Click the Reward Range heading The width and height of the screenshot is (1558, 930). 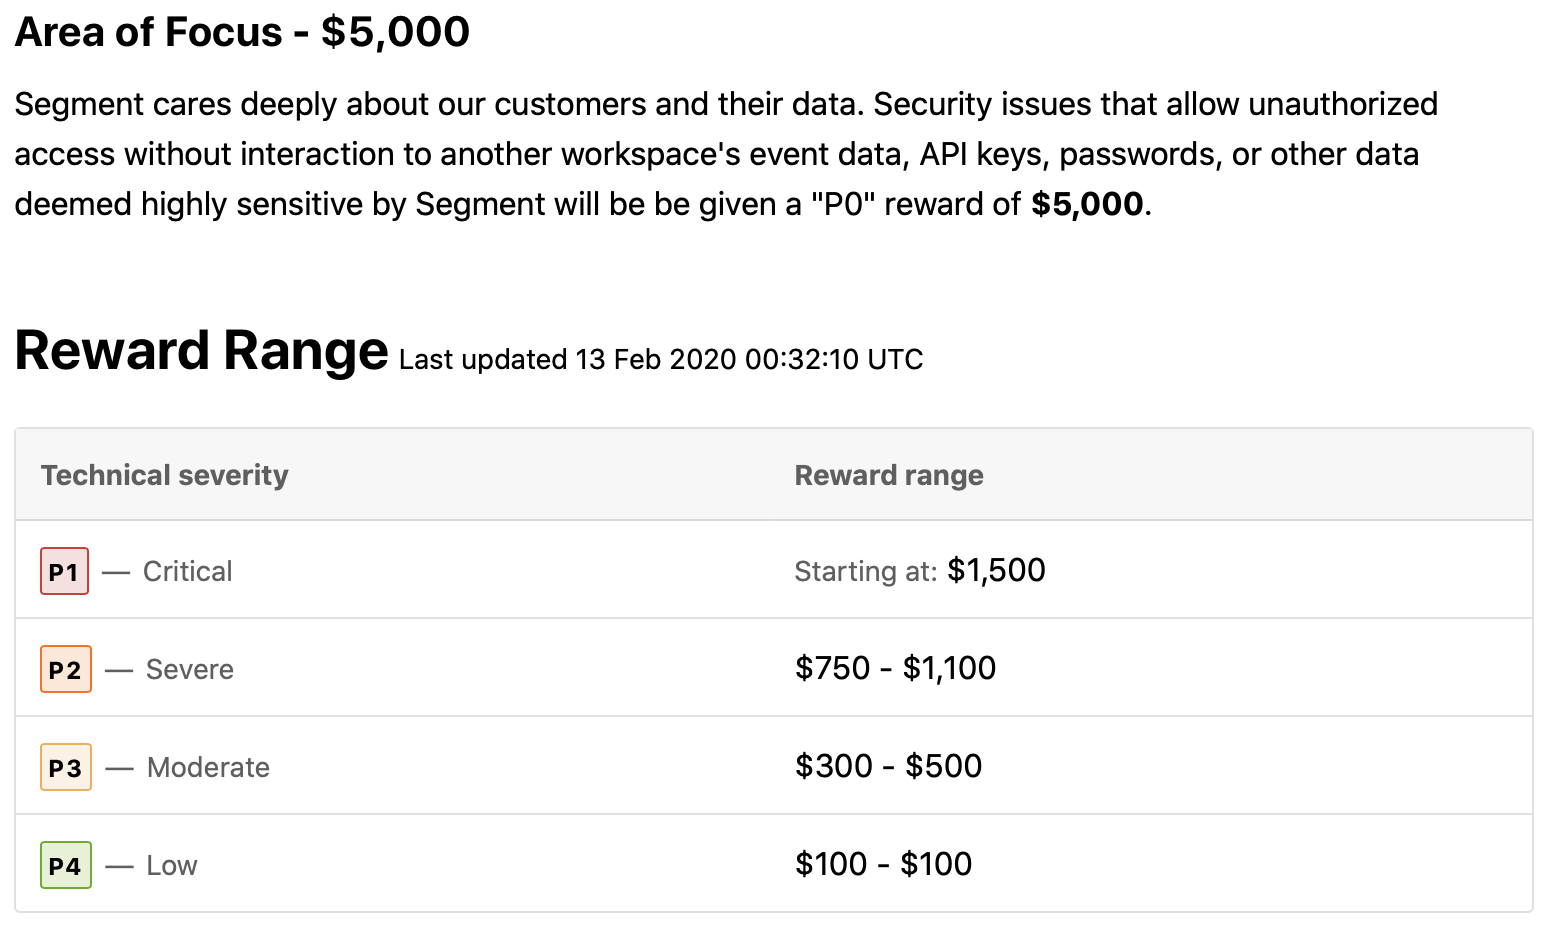pyautogui.click(x=201, y=350)
